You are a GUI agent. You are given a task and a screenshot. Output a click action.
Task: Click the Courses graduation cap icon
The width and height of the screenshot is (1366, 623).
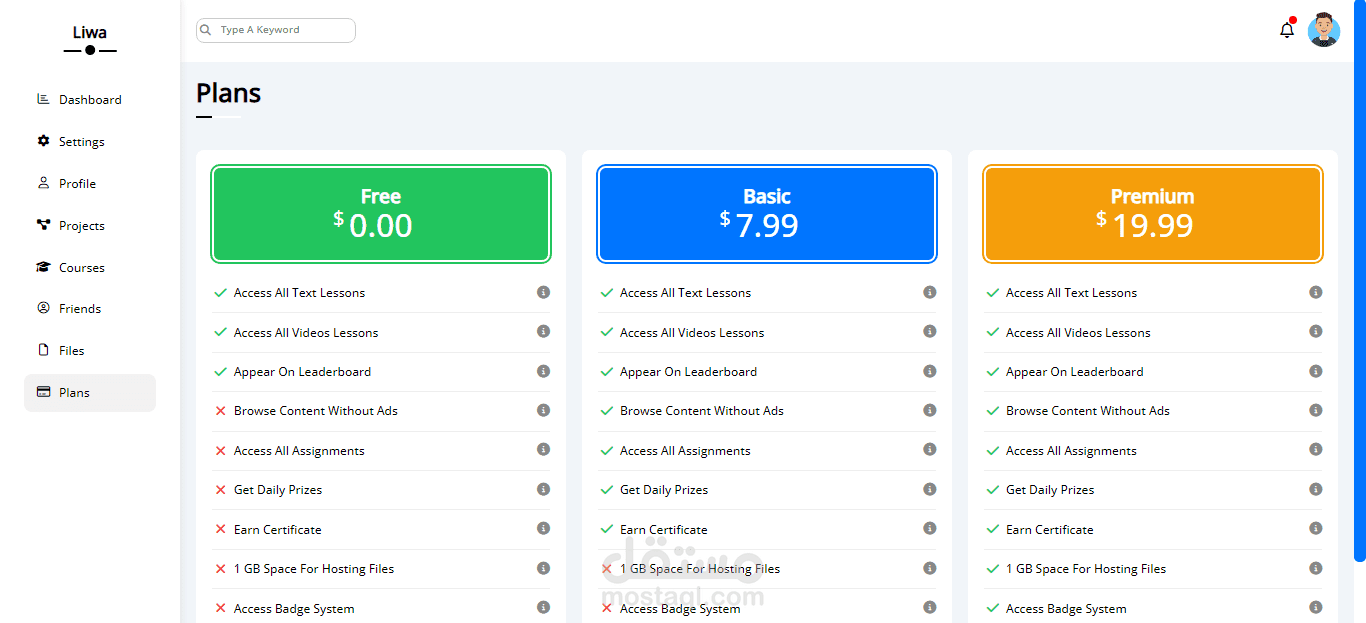coord(43,267)
